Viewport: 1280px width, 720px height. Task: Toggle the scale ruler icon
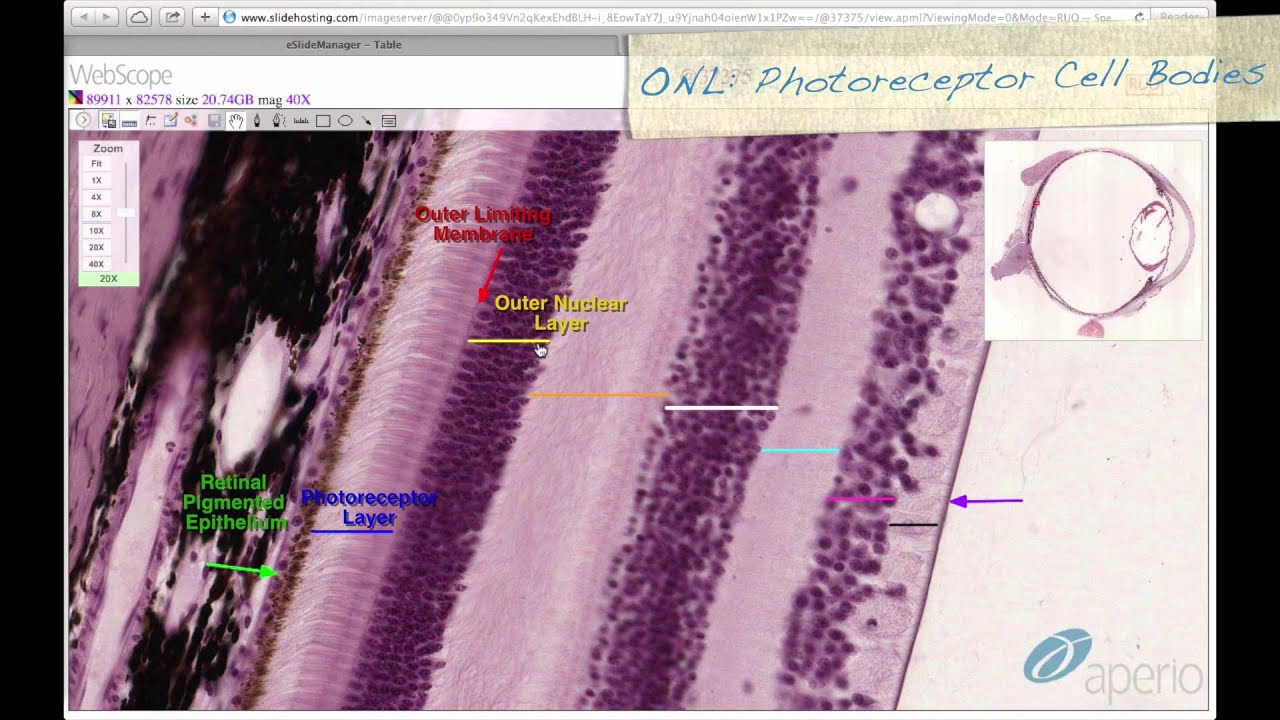click(129, 121)
